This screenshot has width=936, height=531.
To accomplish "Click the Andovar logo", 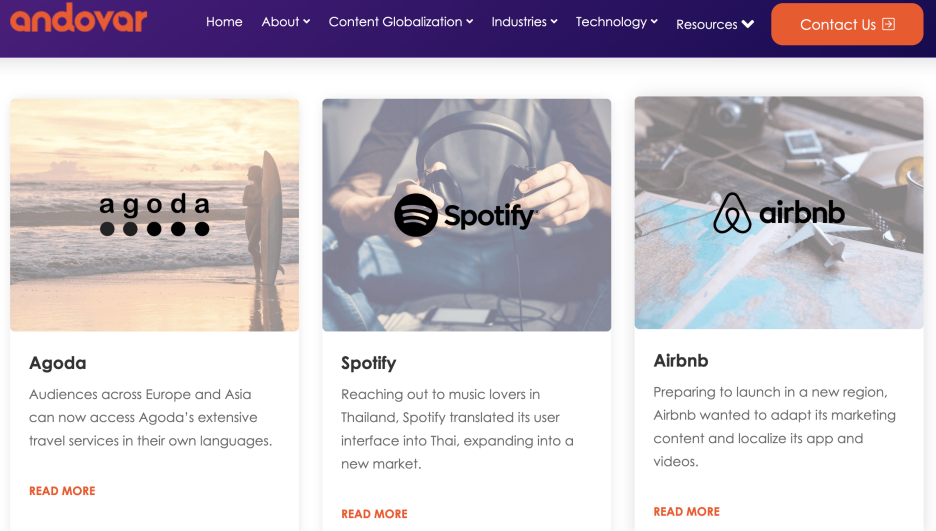I will tap(79, 18).
